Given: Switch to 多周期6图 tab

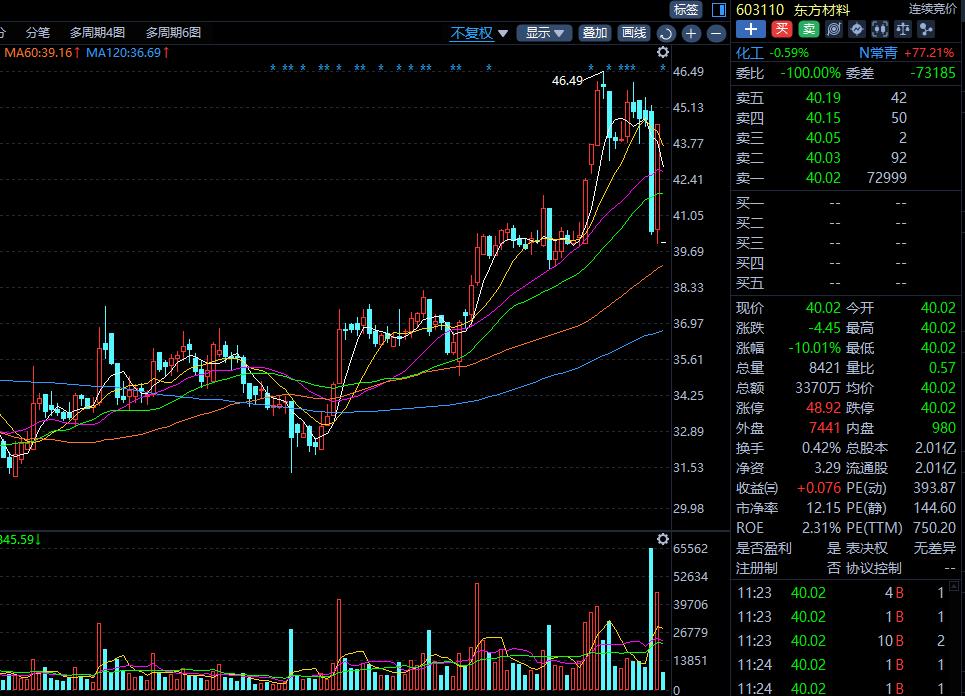Looking at the screenshot, I should [x=173, y=32].
